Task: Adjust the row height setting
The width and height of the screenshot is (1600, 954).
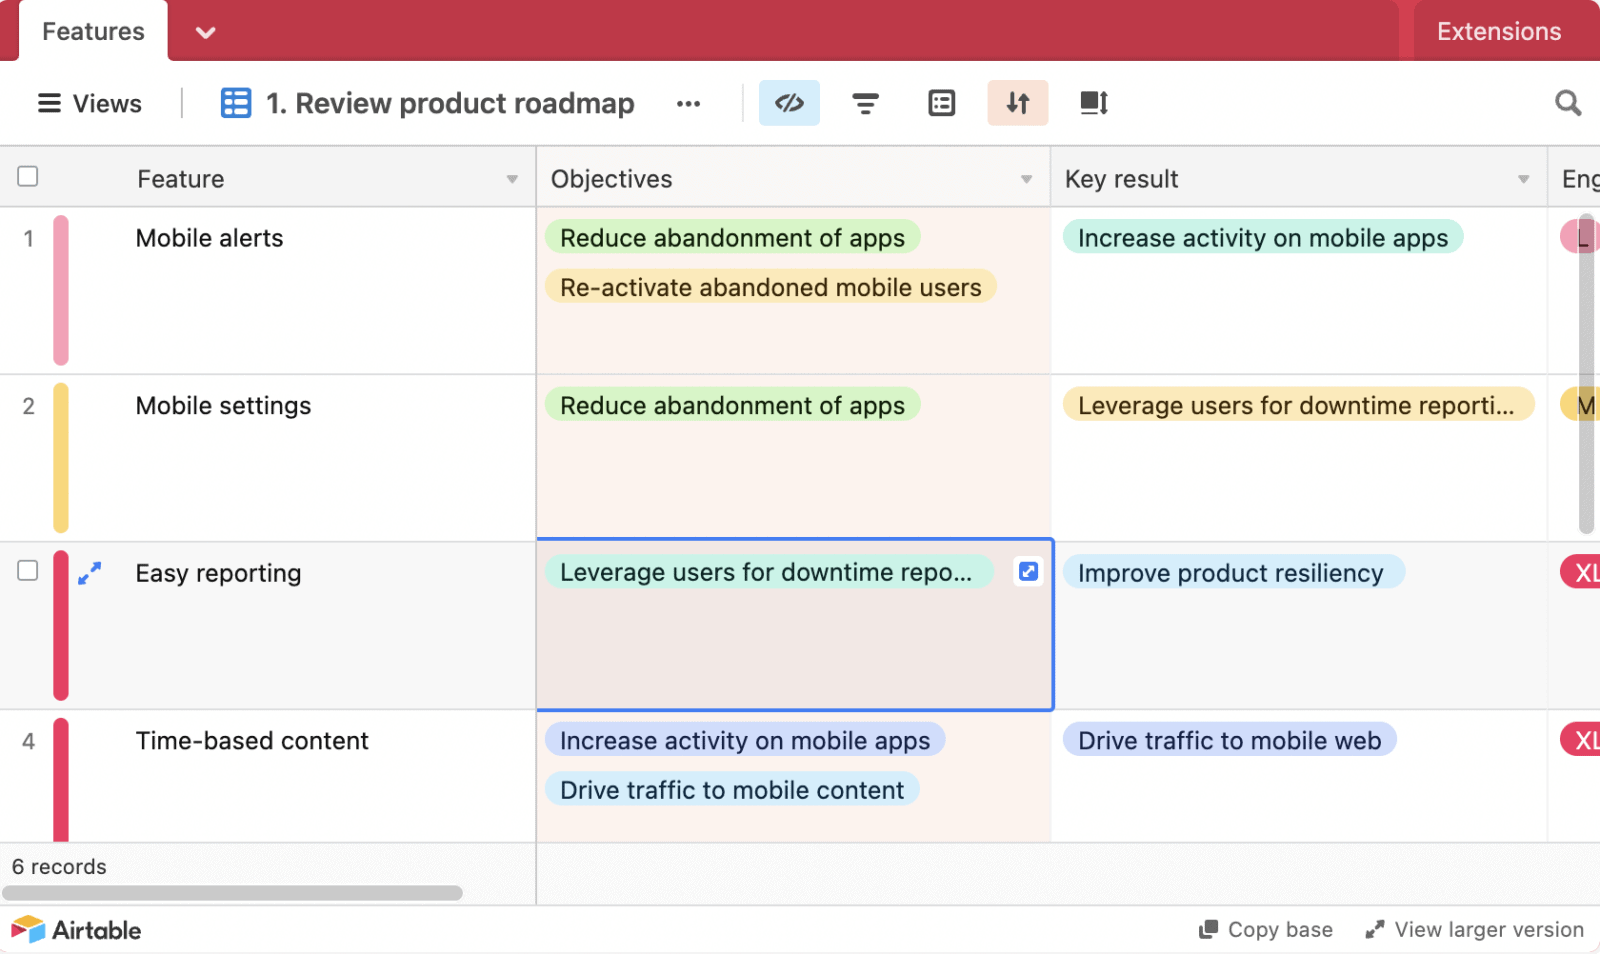Action: click(1092, 103)
